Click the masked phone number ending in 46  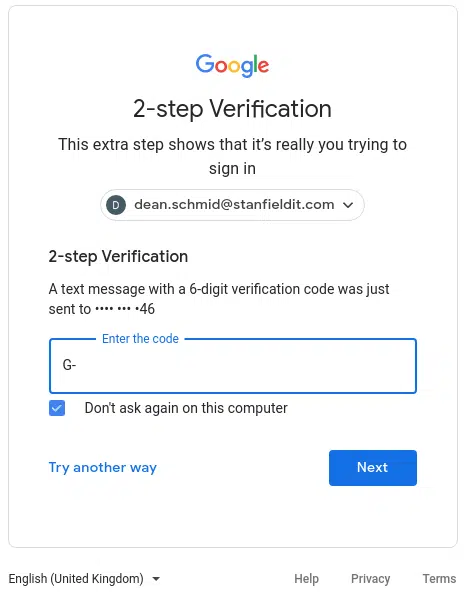point(125,309)
